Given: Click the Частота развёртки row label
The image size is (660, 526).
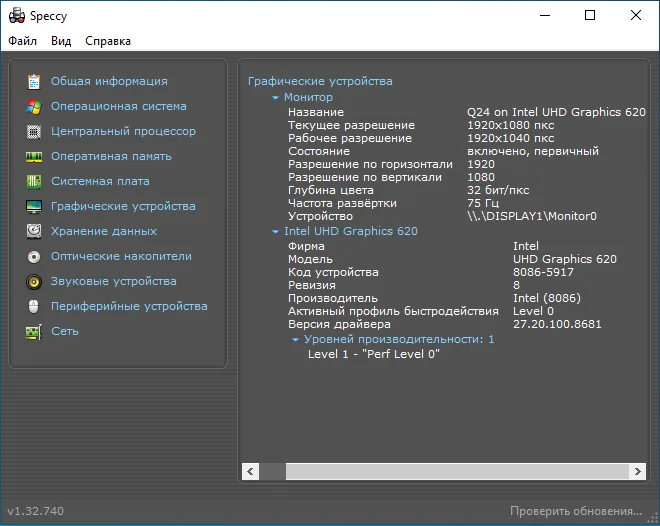Looking at the screenshot, I should point(342,203).
